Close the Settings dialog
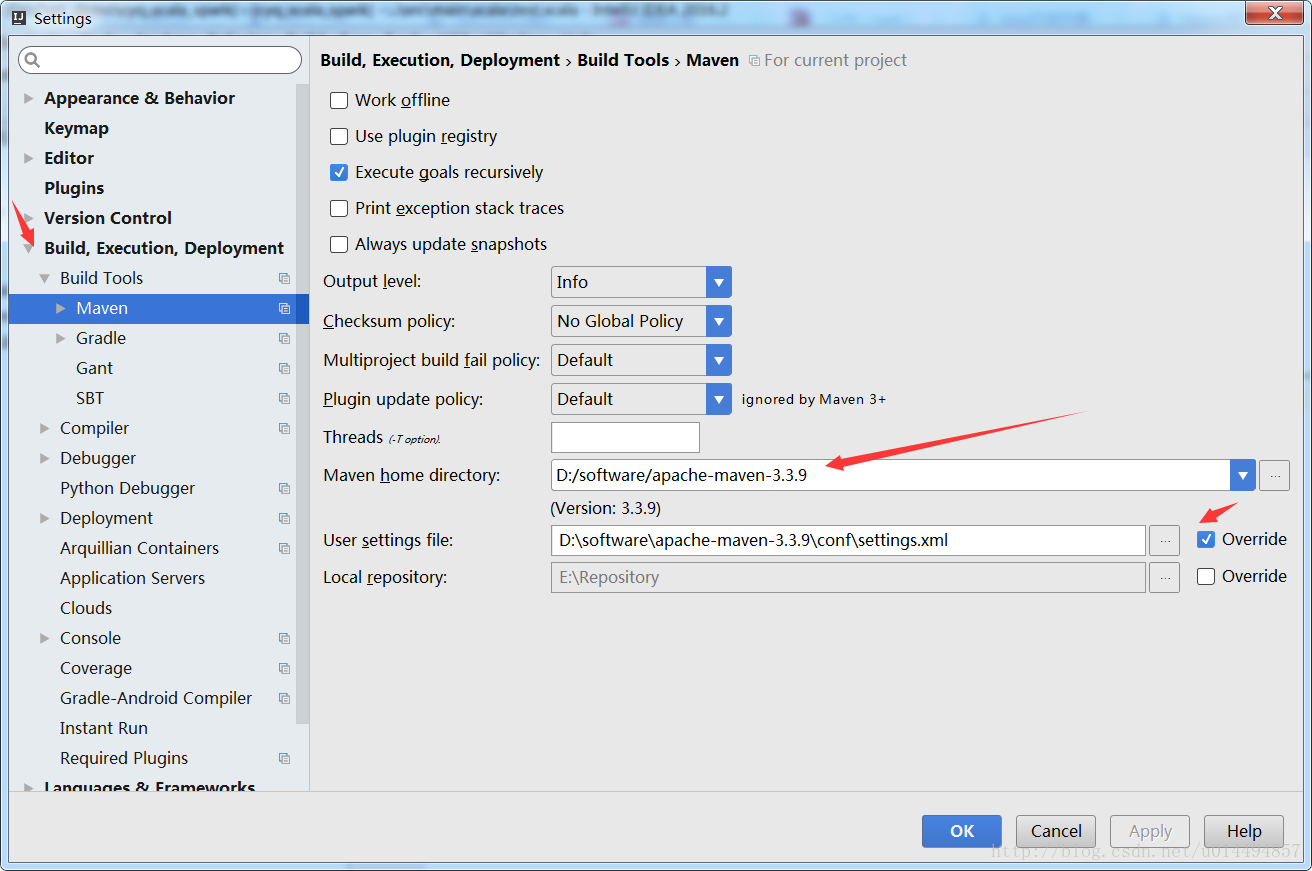This screenshot has height=871, width=1312. tap(1276, 12)
